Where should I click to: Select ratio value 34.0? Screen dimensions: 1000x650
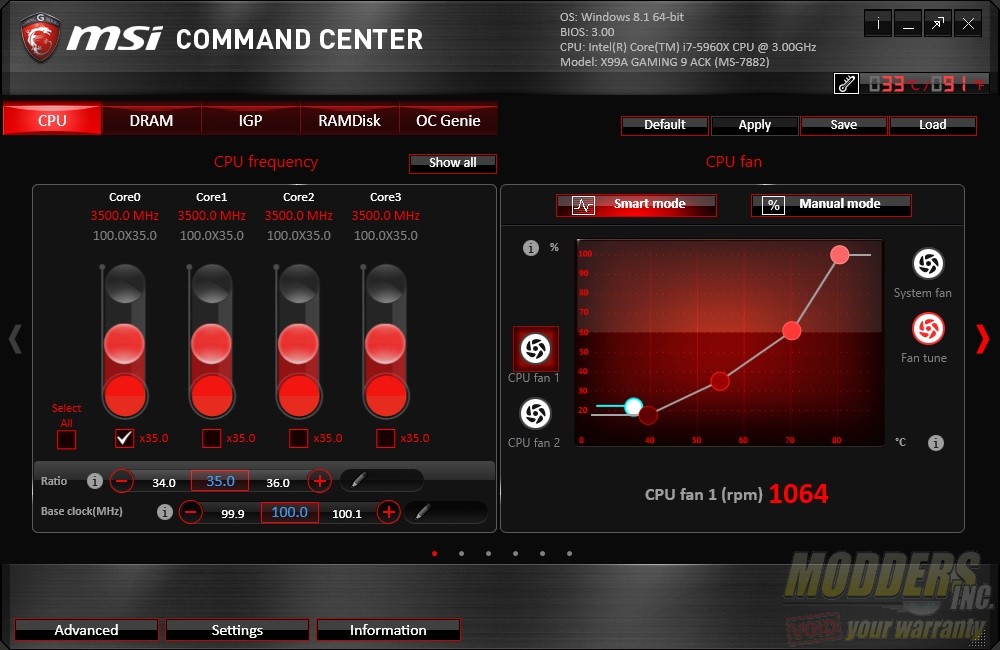(x=164, y=483)
